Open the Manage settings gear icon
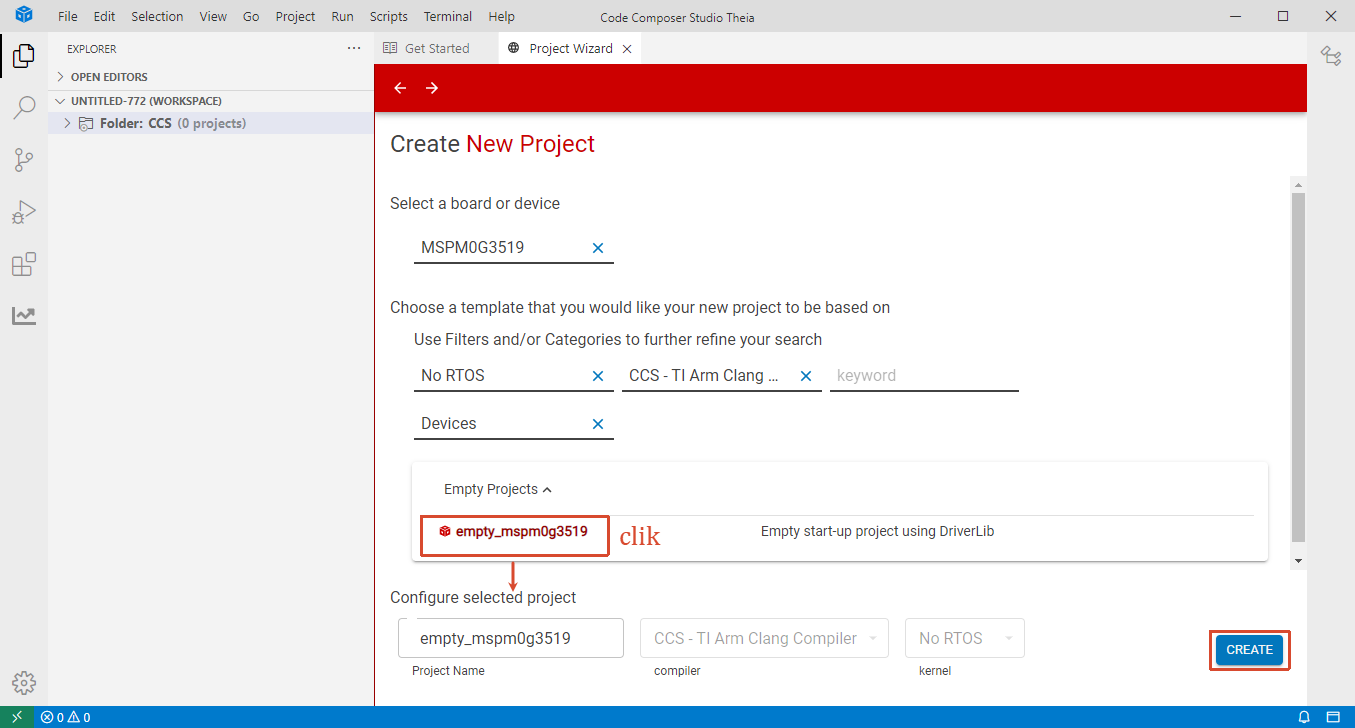1355x728 pixels. point(24,683)
